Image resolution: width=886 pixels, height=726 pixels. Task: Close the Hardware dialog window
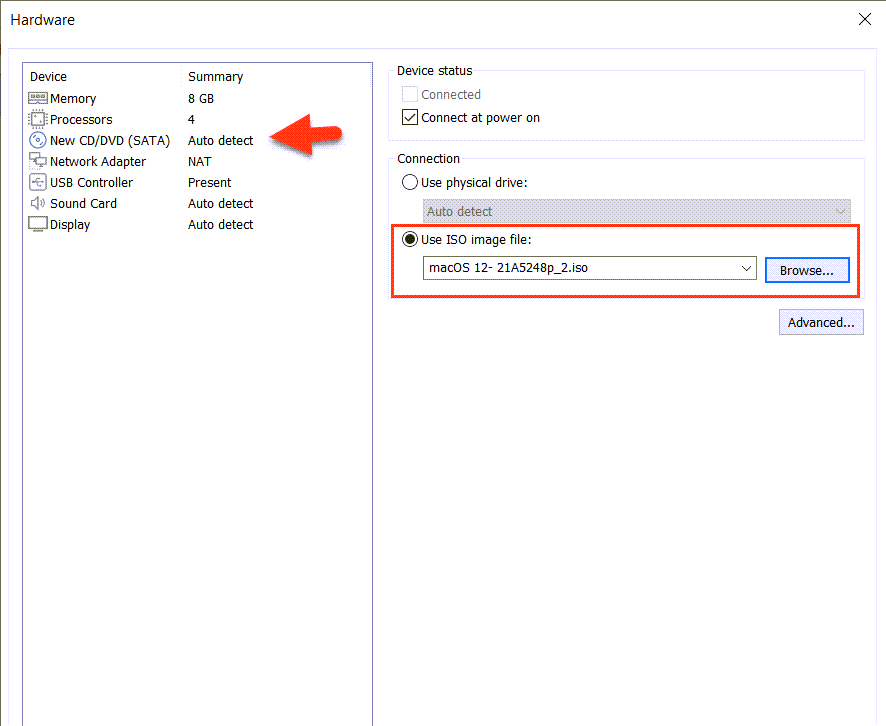click(x=864, y=19)
